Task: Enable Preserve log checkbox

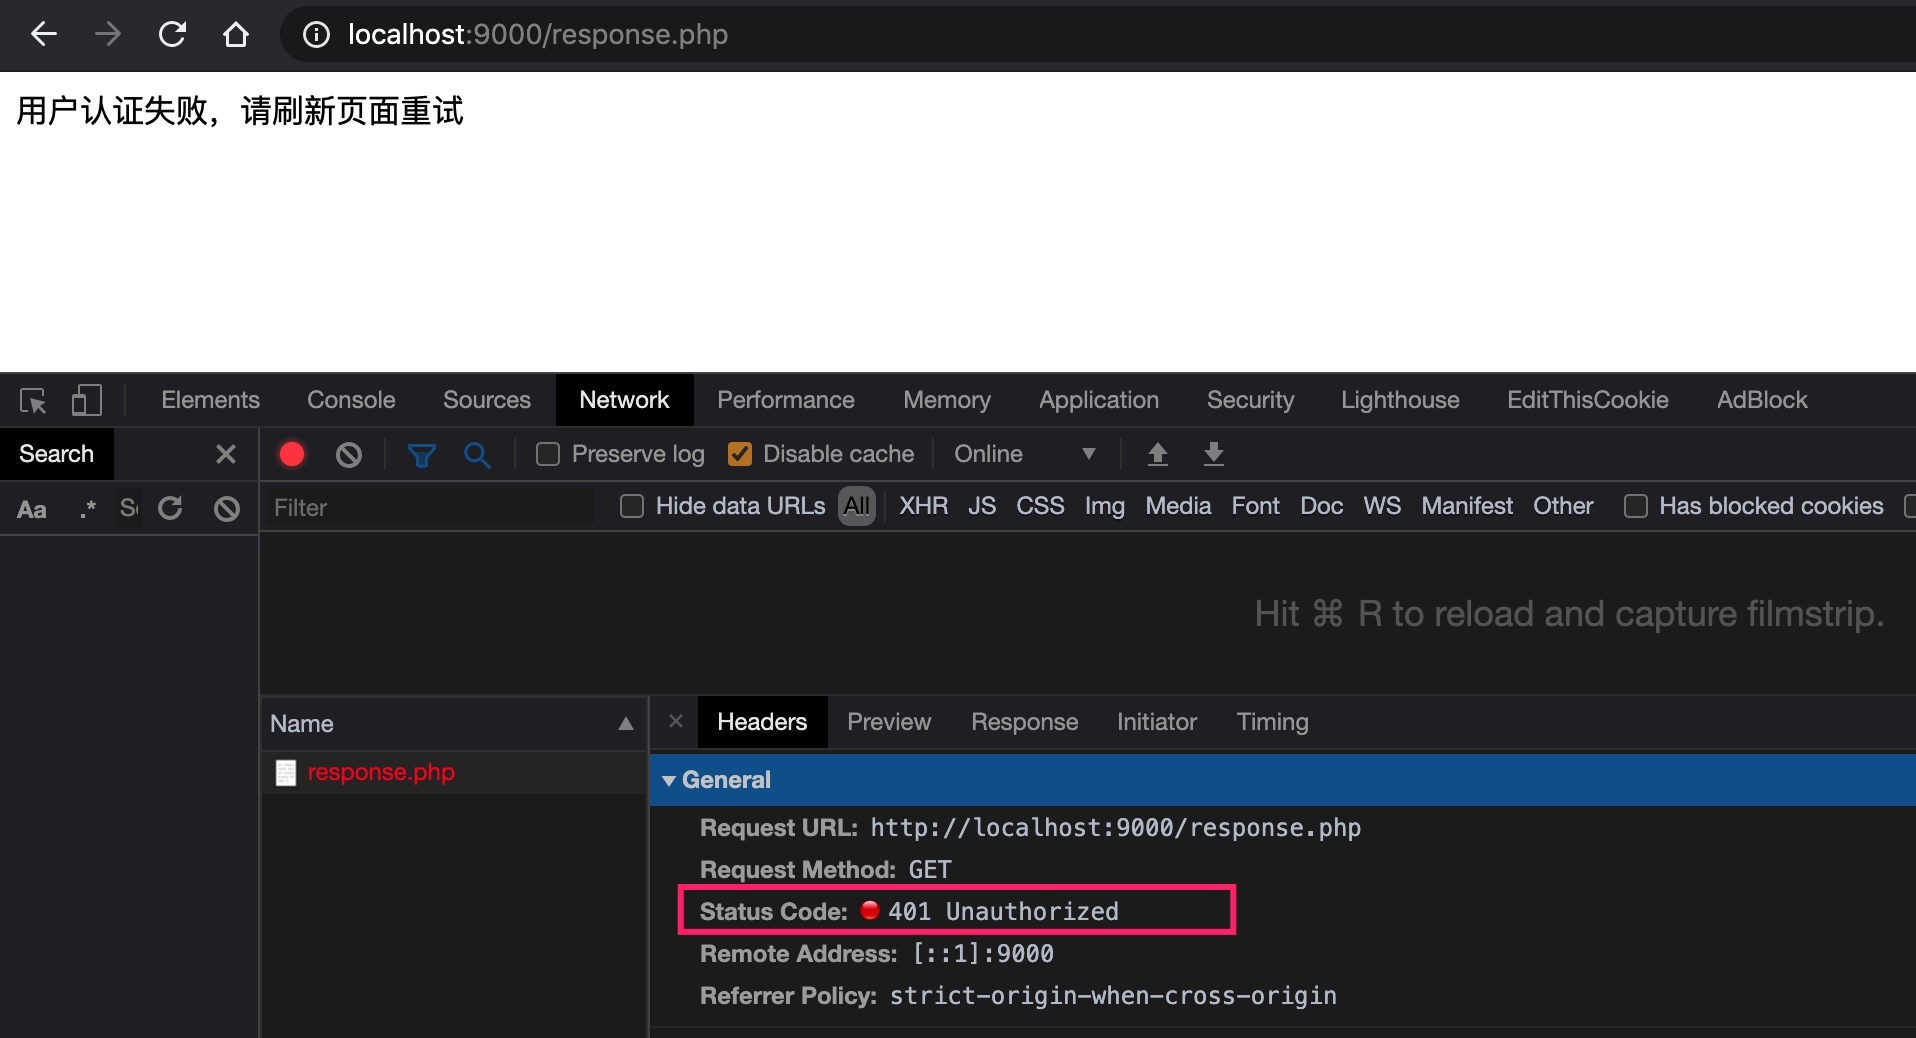Action: click(548, 454)
